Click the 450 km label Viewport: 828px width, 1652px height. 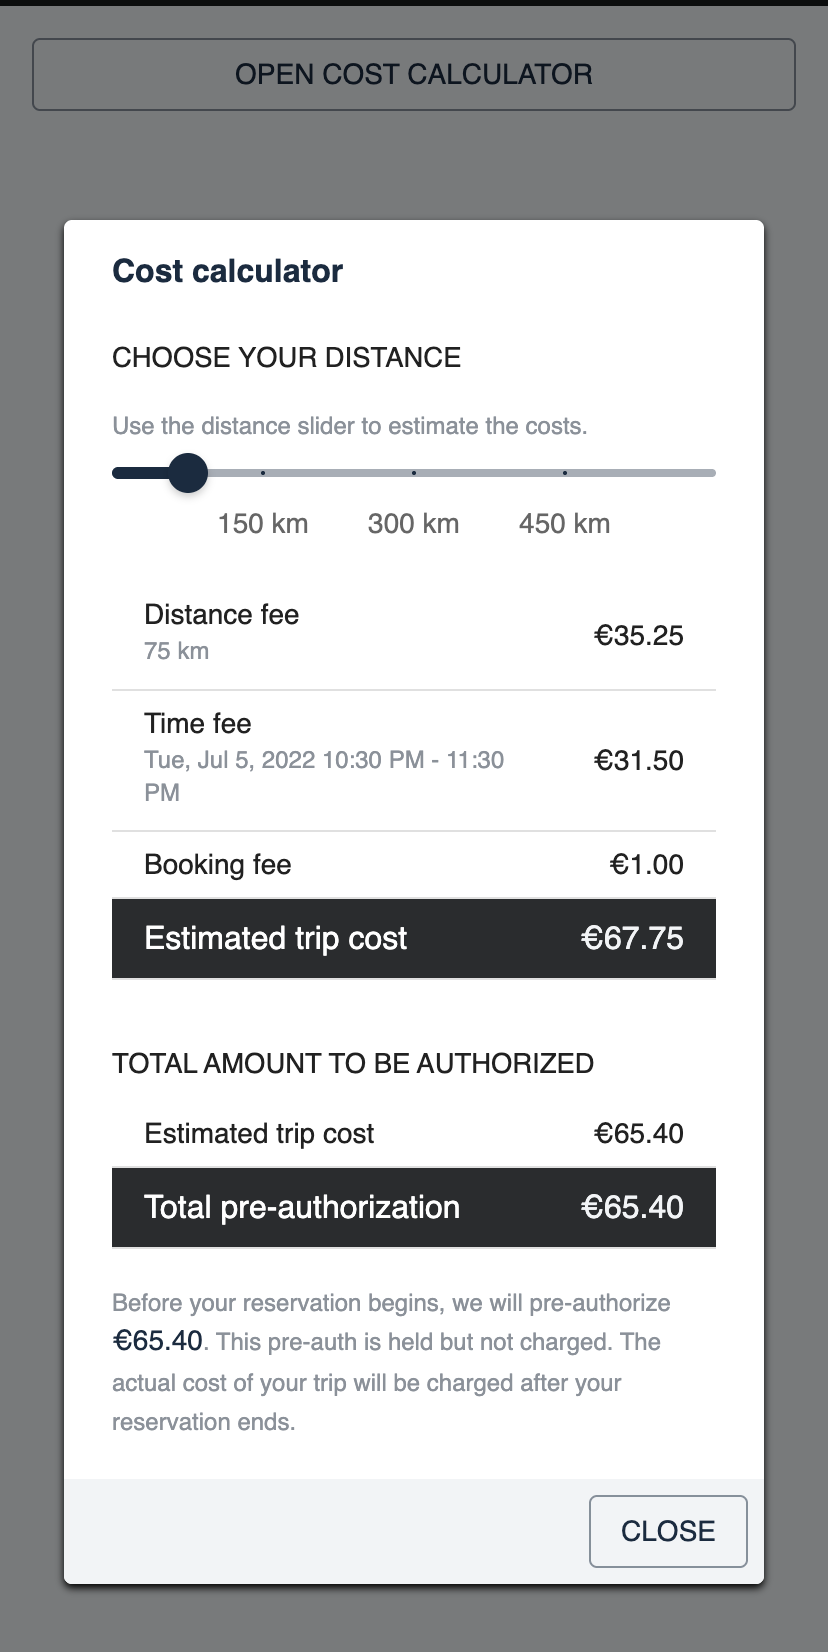tap(565, 524)
